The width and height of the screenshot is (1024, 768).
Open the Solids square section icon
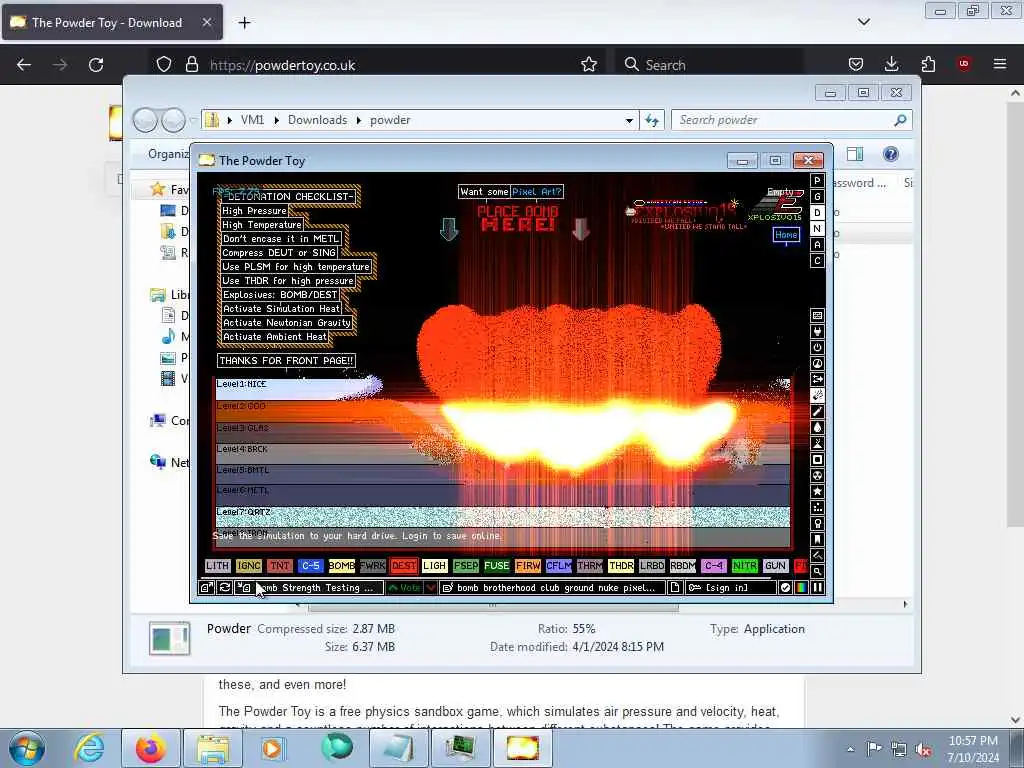tap(817, 460)
